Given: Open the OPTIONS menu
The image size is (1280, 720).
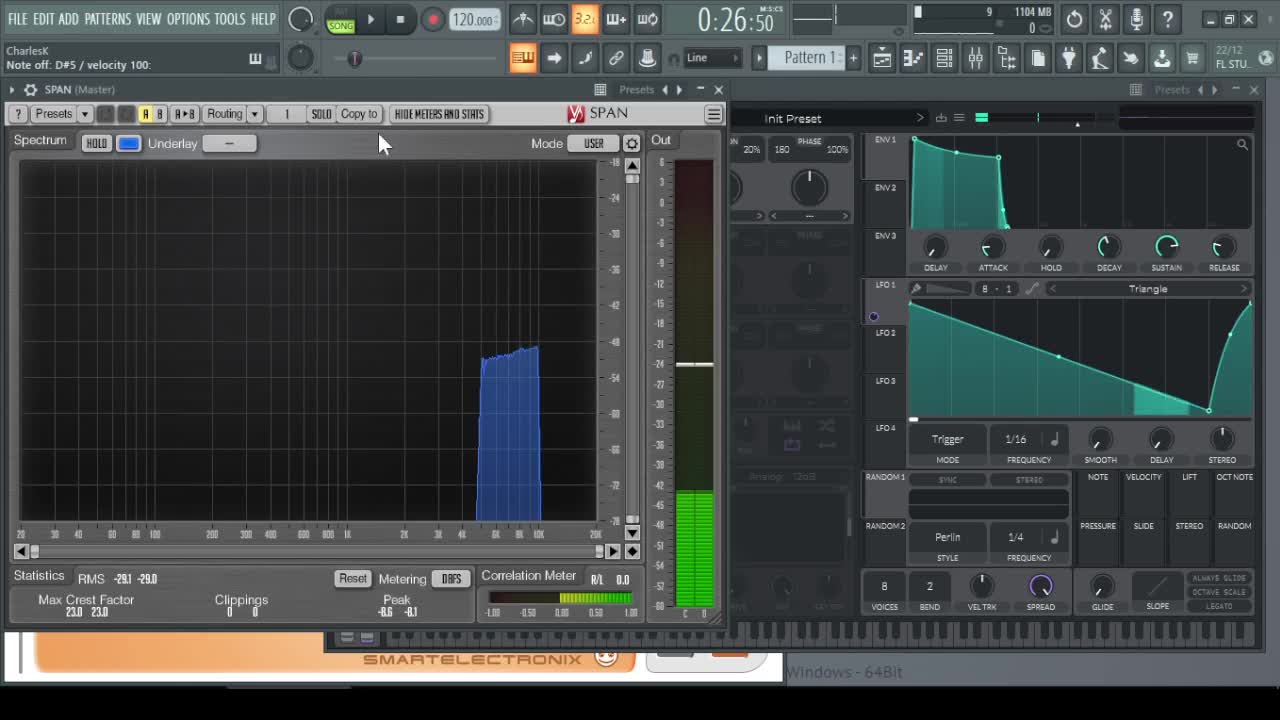Looking at the screenshot, I should [188, 19].
